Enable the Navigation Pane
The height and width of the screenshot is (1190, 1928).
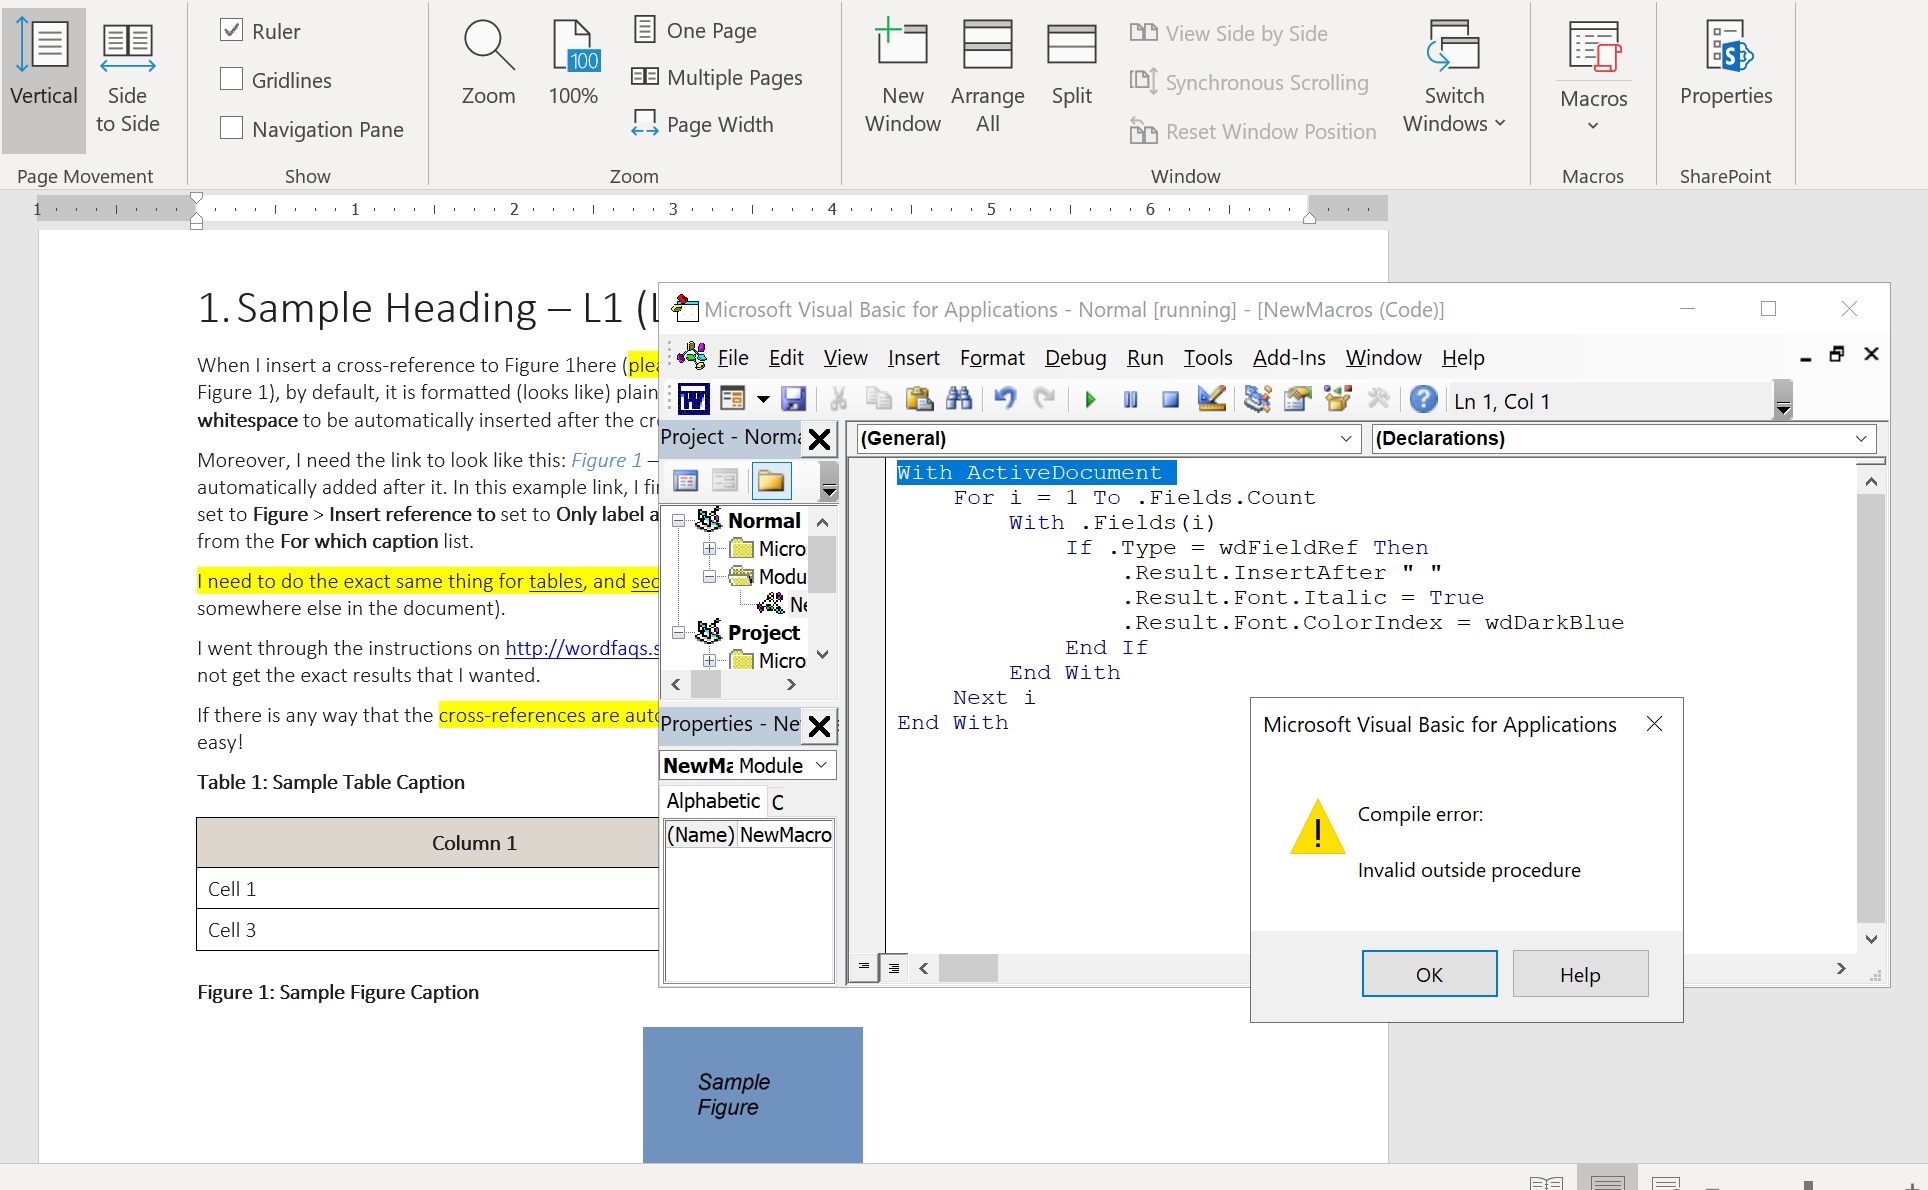point(231,128)
